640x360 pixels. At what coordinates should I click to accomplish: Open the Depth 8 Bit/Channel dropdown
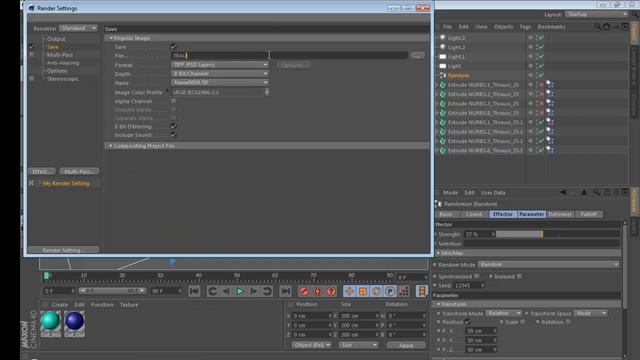[220, 74]
